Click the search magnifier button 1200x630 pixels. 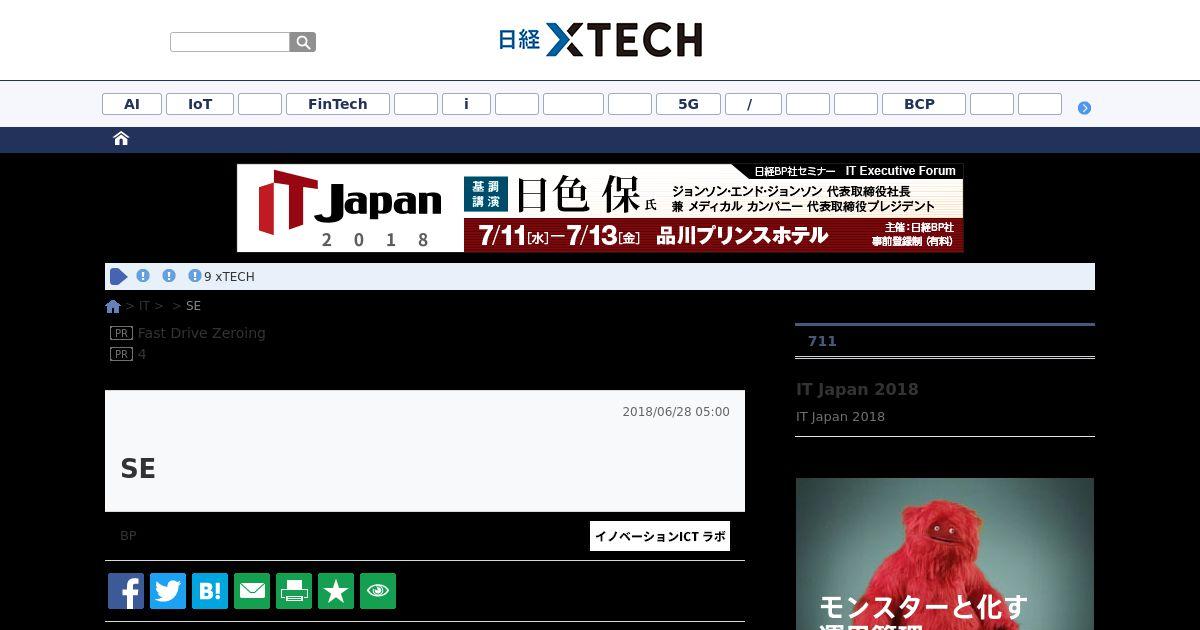click(303, 42)
